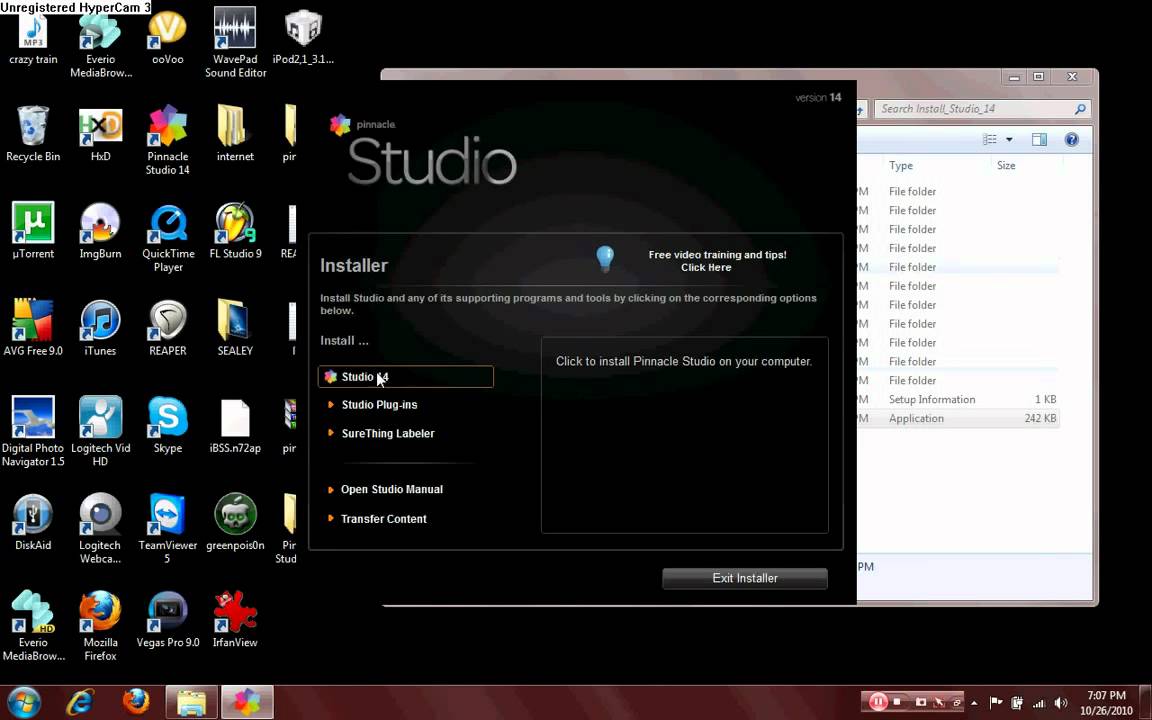
Task: Select the Application 242 KB file row
Action: click(x=958, y=419)
